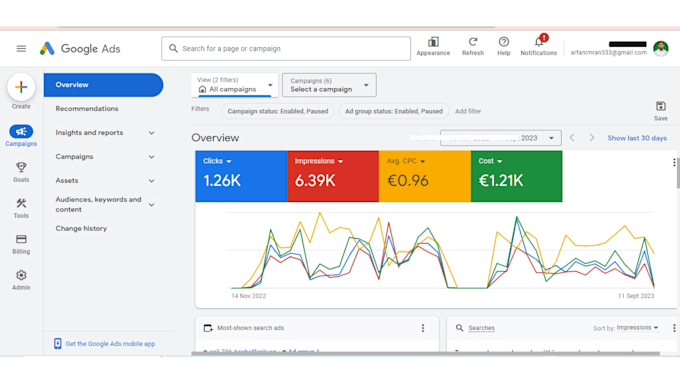Open Select a campaign dropdown
Viewport: 680px width, 383px height.
click(329, 85)
